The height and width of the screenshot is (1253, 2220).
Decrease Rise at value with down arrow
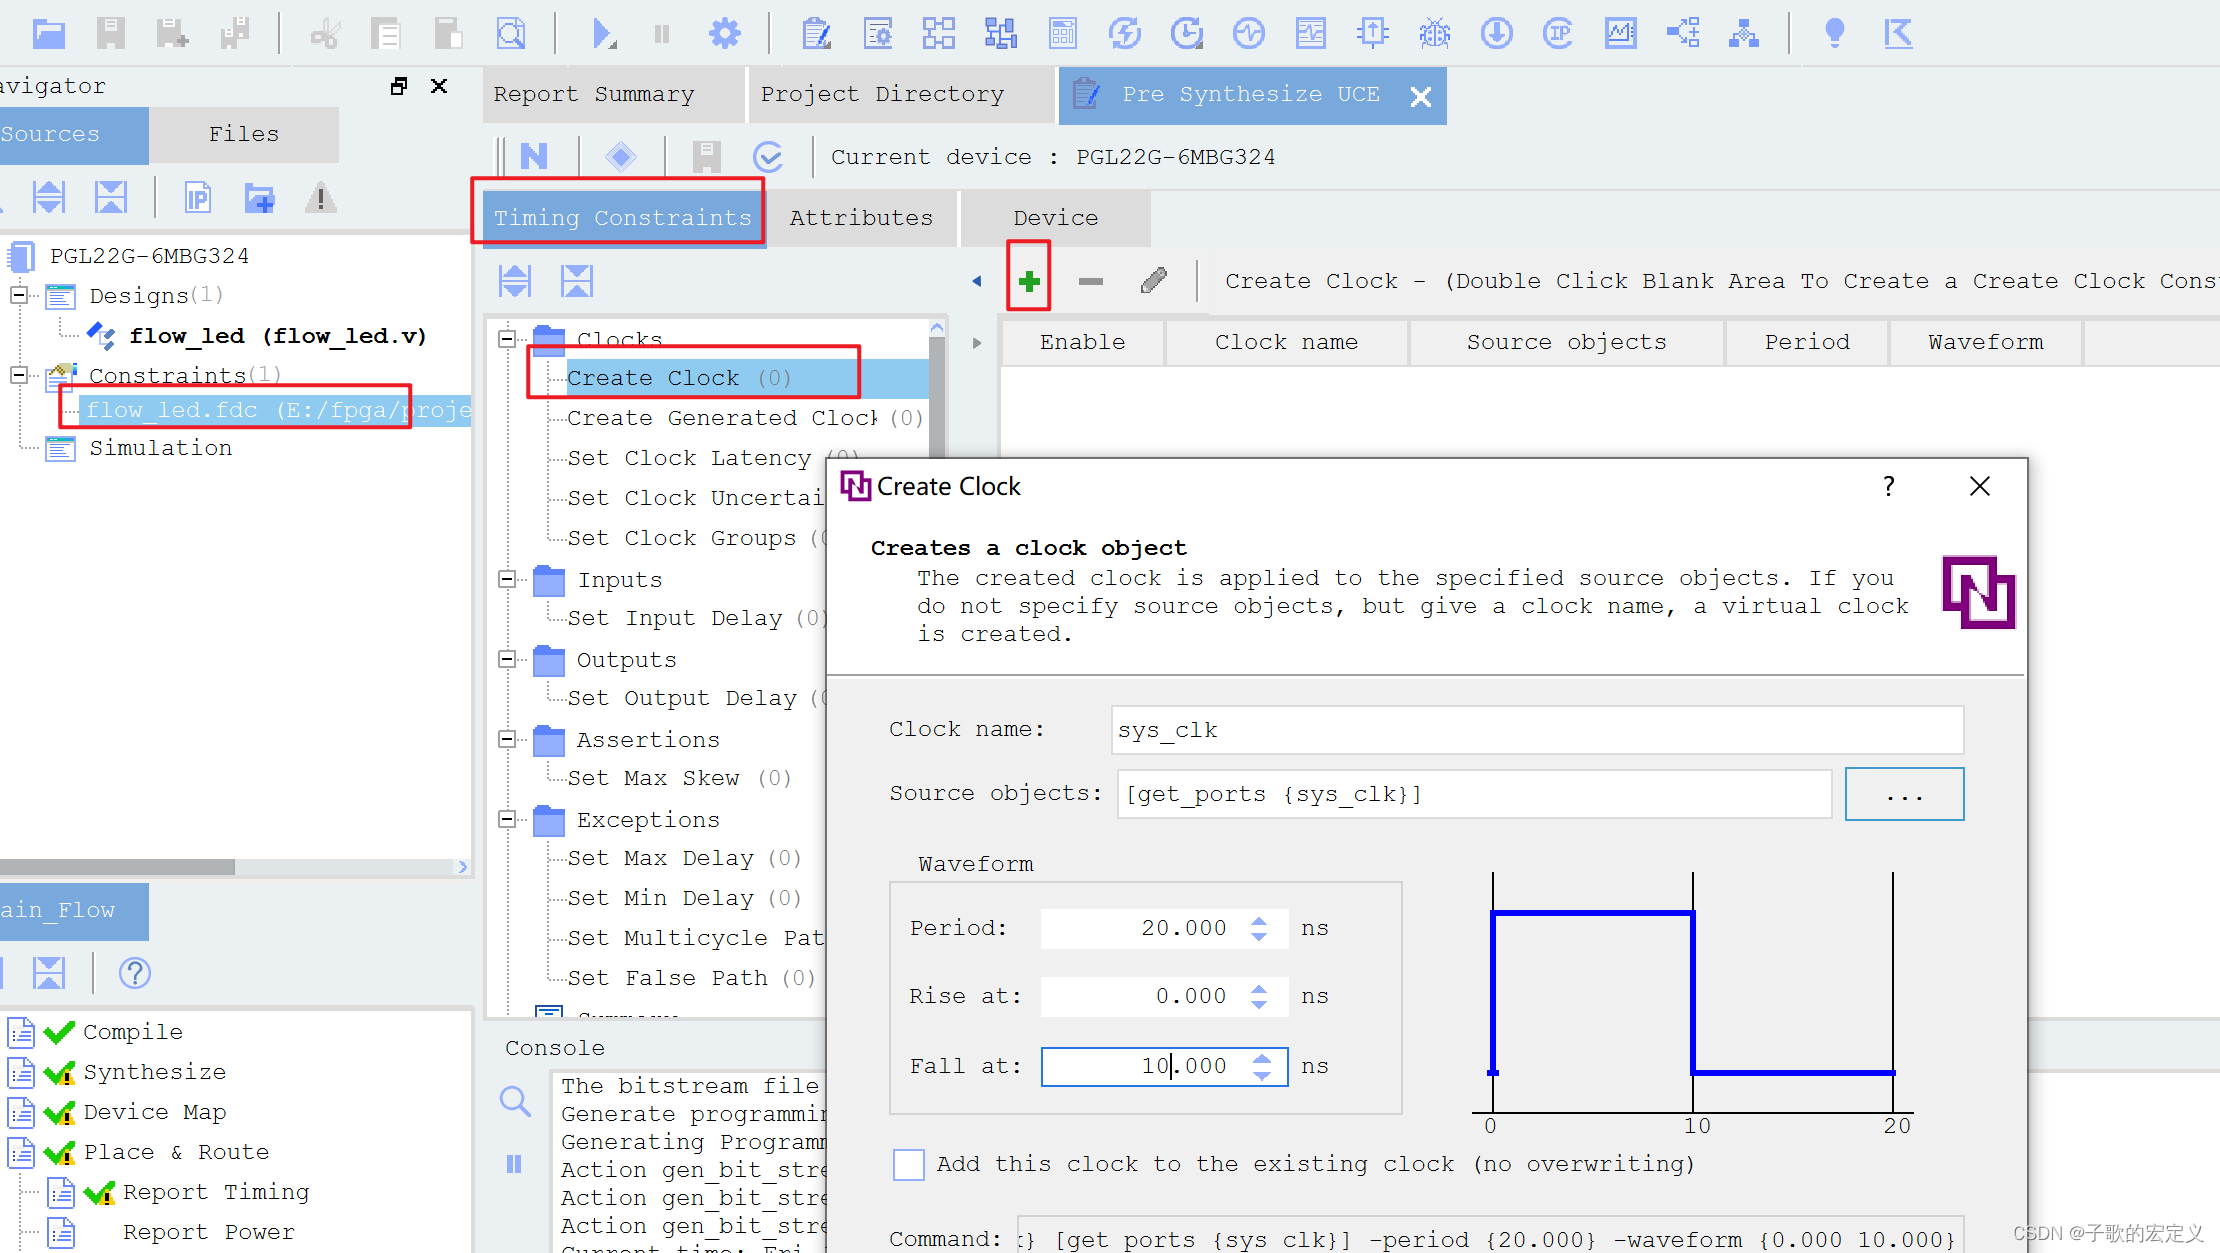pyautogui.click(x=1259, y=1004)
